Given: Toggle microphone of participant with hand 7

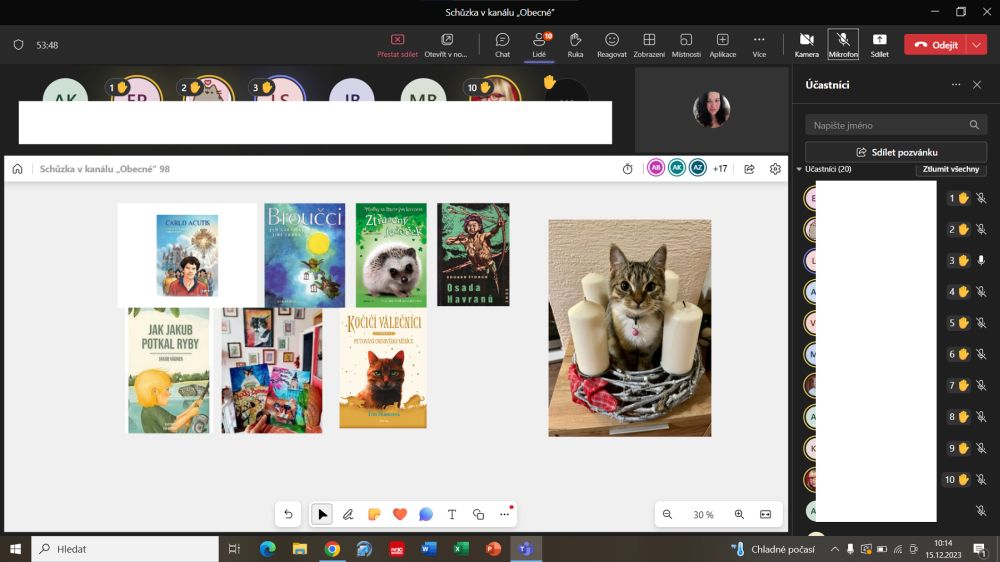Looking at the screenshot, I should [x=981, y=386].
